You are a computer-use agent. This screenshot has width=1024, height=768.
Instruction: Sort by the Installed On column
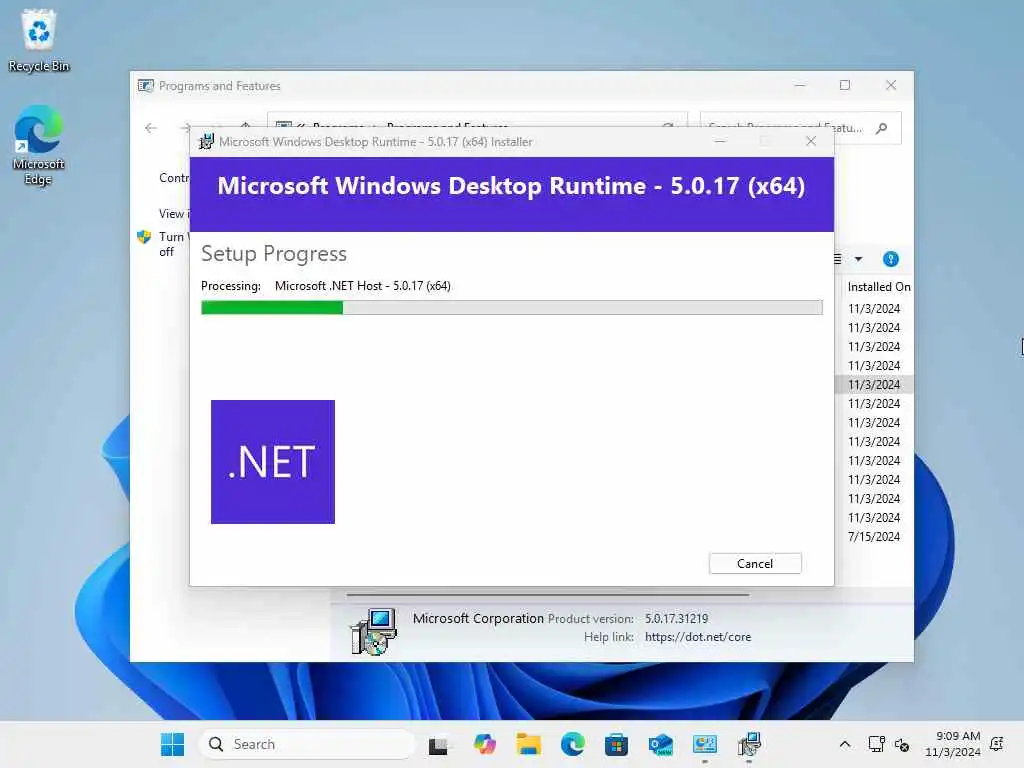point(878,287)
